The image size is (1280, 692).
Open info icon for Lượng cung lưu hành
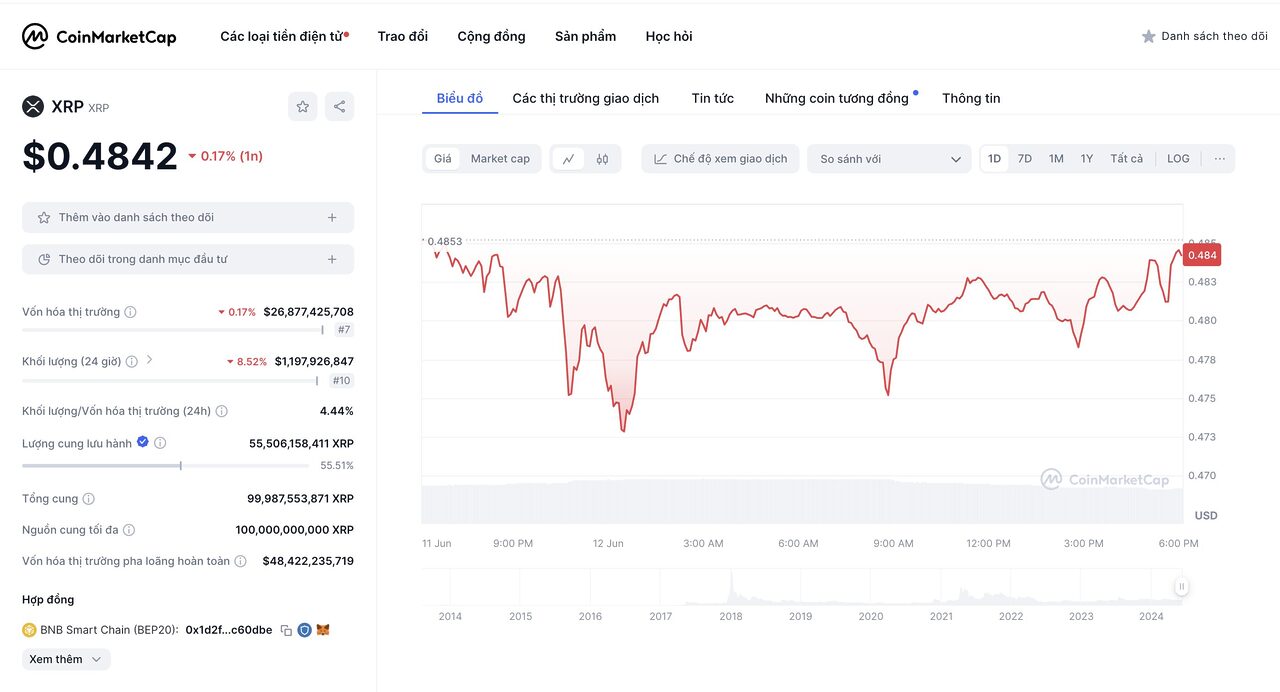[160, 443]
